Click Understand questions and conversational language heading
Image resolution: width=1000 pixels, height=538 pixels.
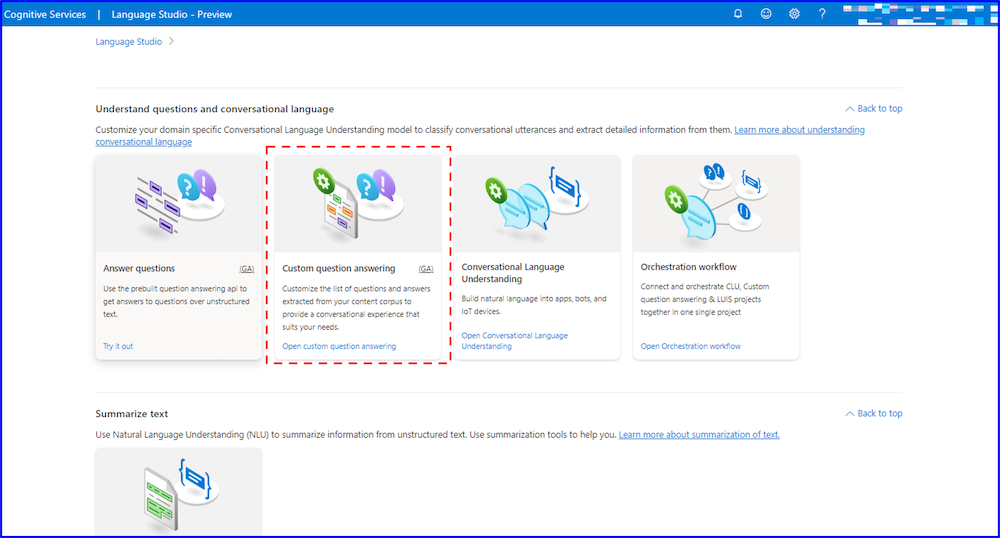[215, 109]
